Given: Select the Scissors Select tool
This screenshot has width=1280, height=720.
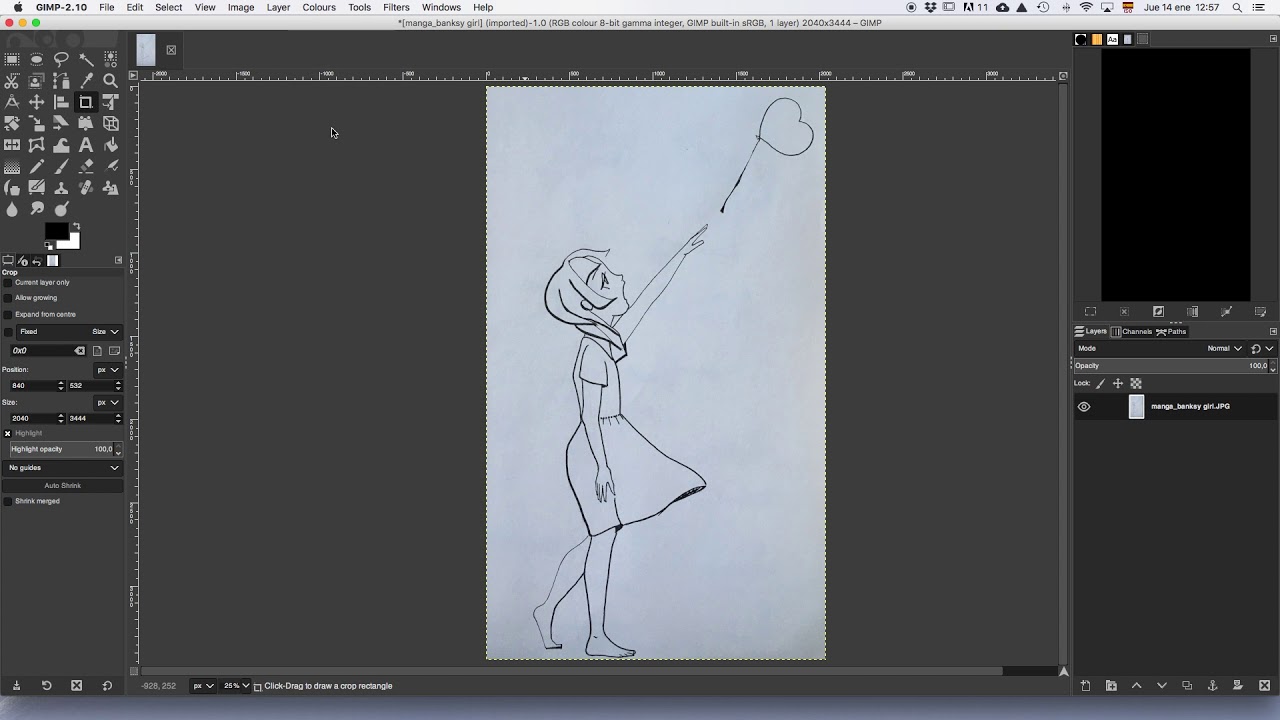Looking at the screenshot, I should (x=12, y=81).
